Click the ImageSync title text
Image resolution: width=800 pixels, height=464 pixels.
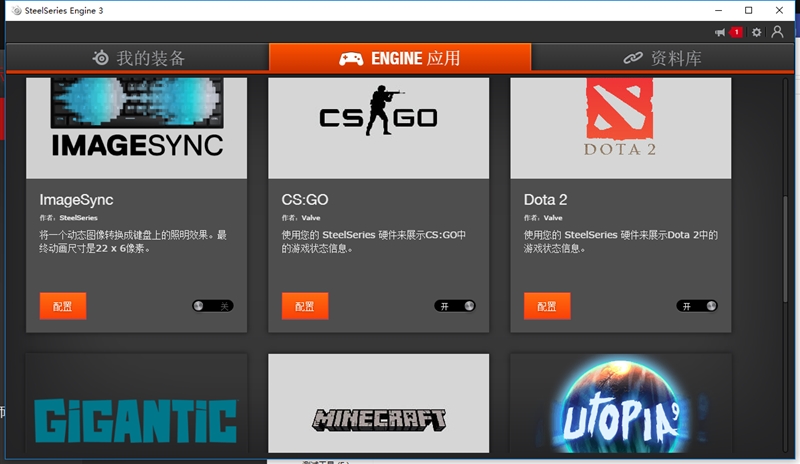76,200
